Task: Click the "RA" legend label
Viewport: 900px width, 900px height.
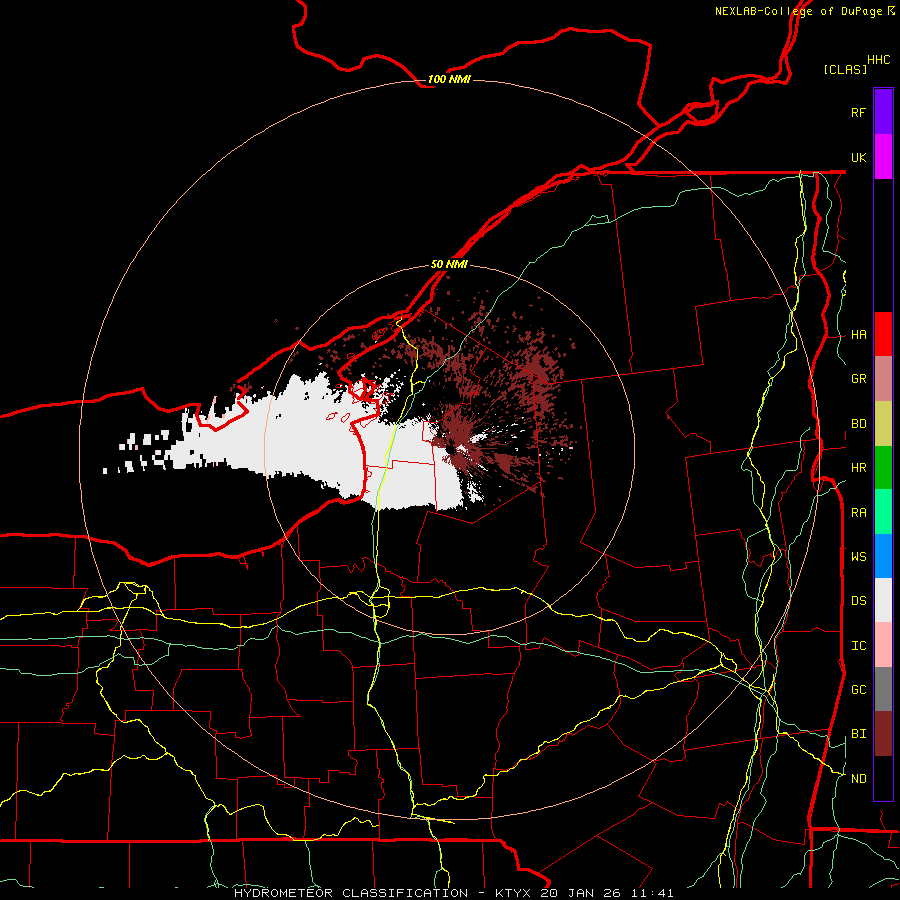Action: tap(858, 513)
